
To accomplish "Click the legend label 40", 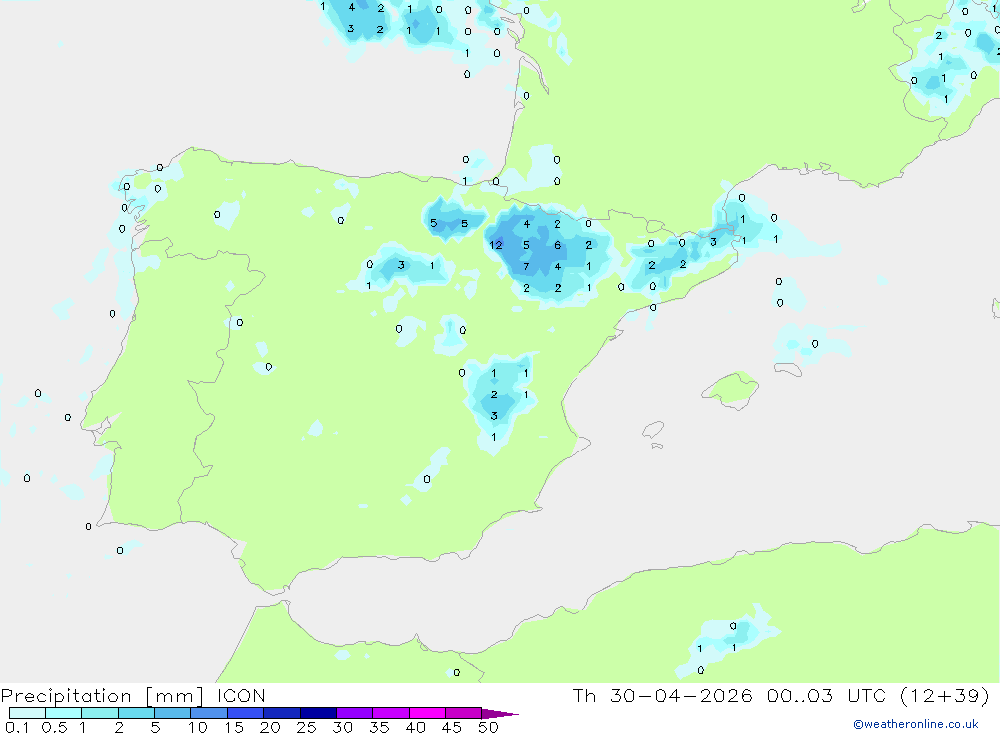I will [416, 727].
